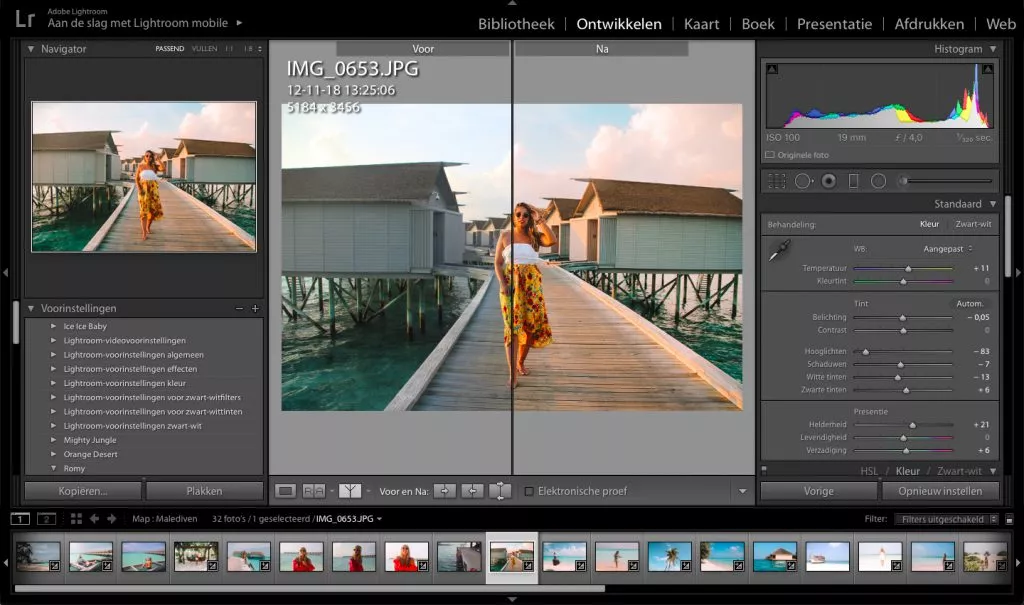Hide the right panel group arrow
The image size is (1024, 605).
click(1017, 272)
